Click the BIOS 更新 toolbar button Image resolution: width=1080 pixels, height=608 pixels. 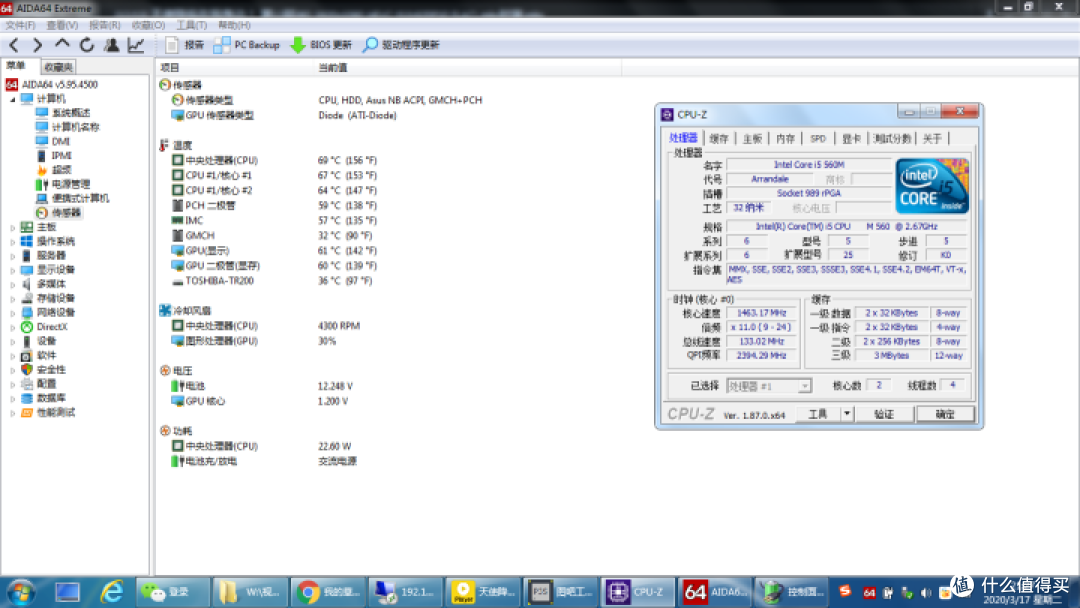(x=321, y=45)
